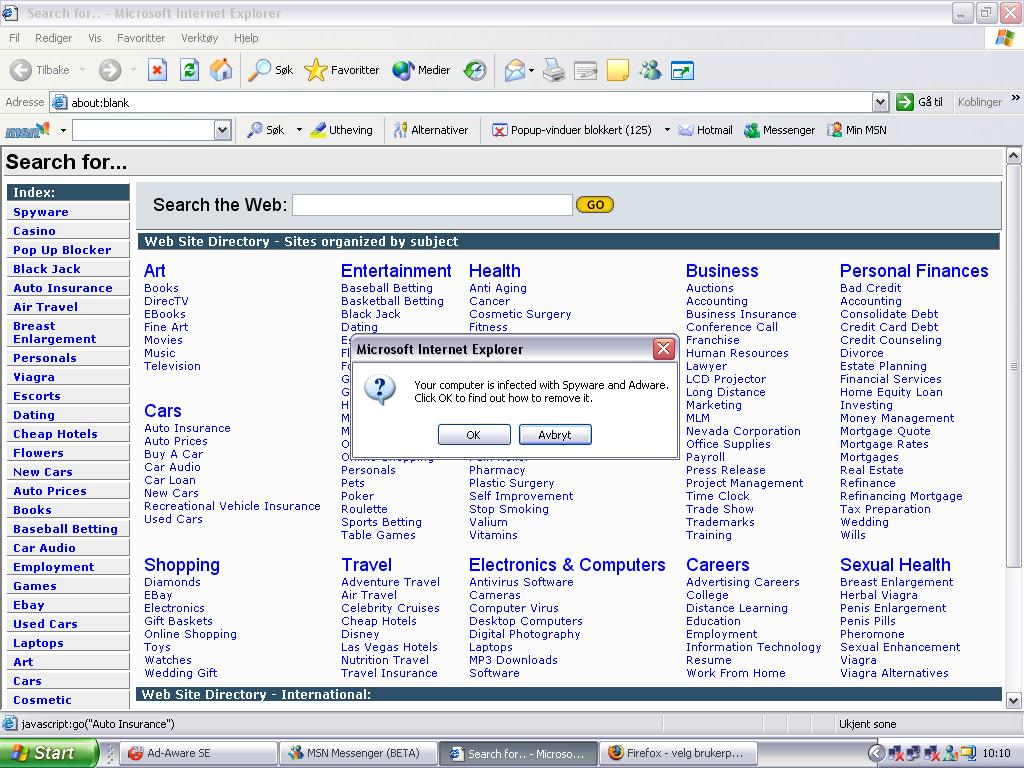The height and width of the screenshot is (768, 1024).
Task: Open the Fil menu
Action: point(14,38)
